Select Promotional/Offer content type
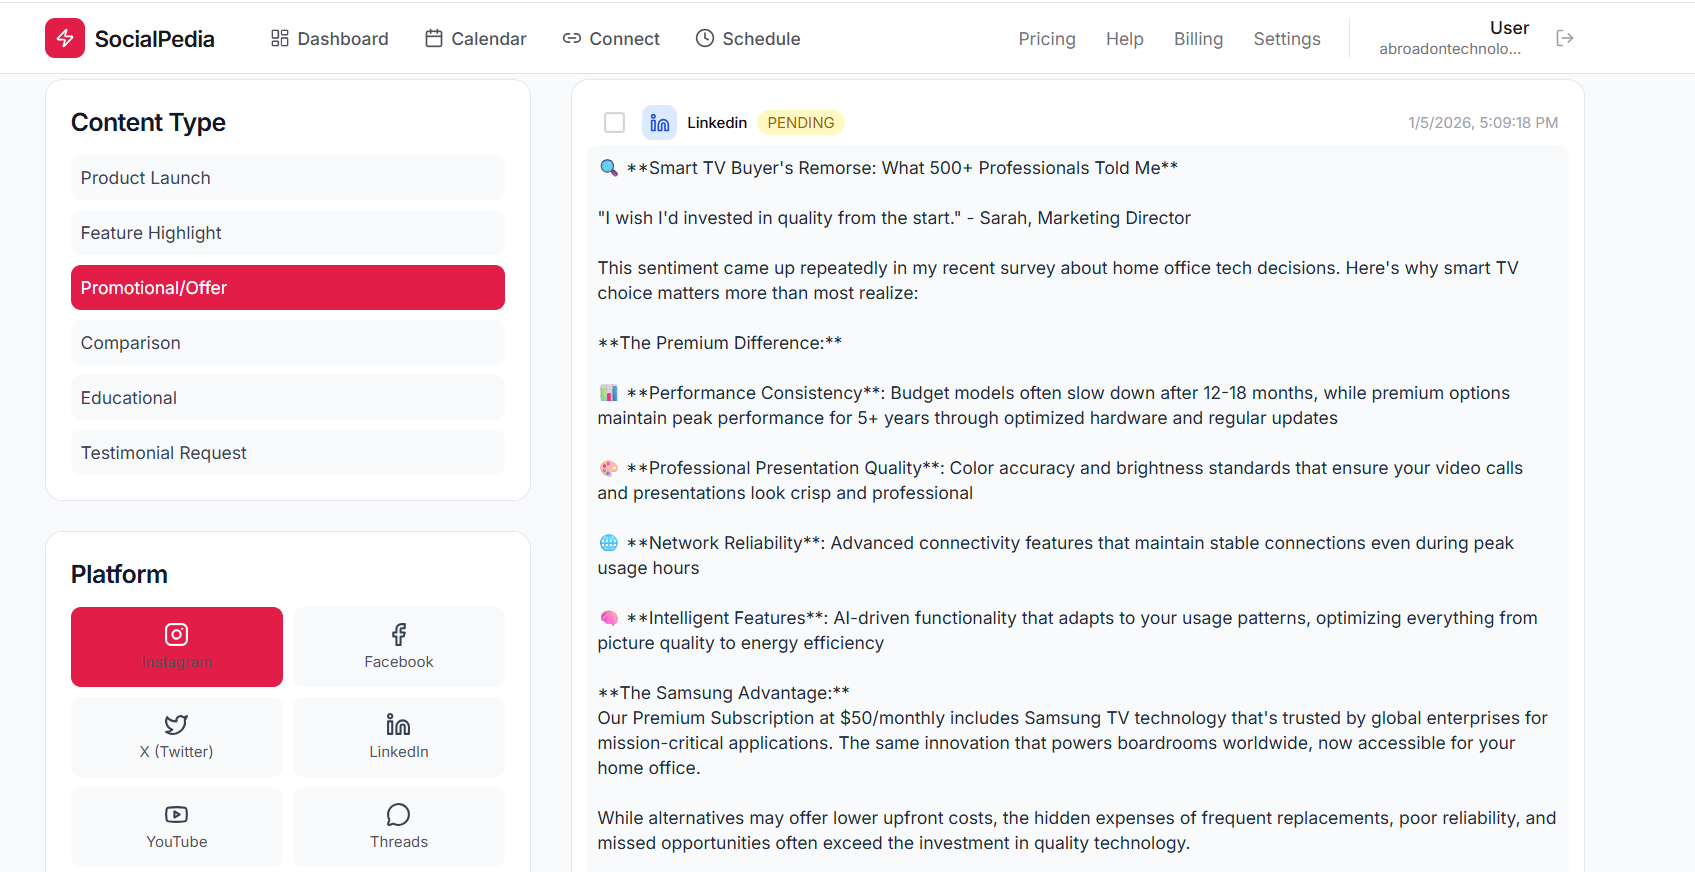This screenshot has width=1695, height=872. coord(288,287)
